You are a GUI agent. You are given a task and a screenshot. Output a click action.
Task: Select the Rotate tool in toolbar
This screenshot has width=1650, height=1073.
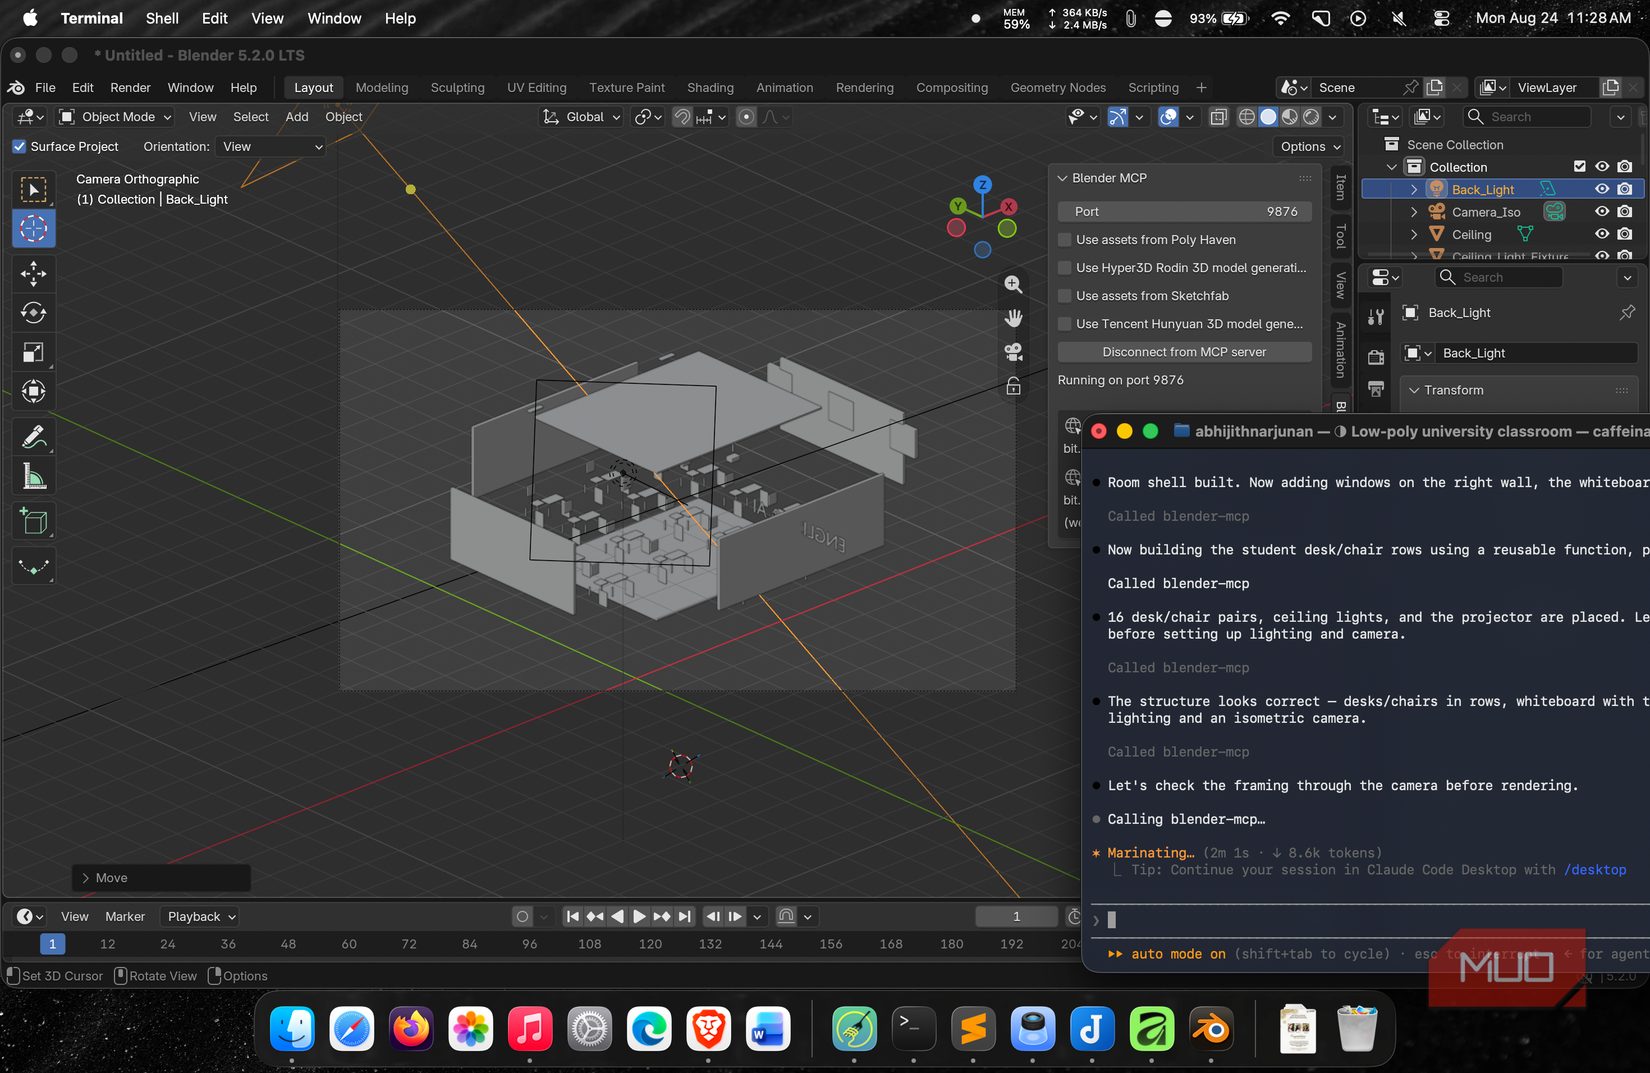click(34, 313)
